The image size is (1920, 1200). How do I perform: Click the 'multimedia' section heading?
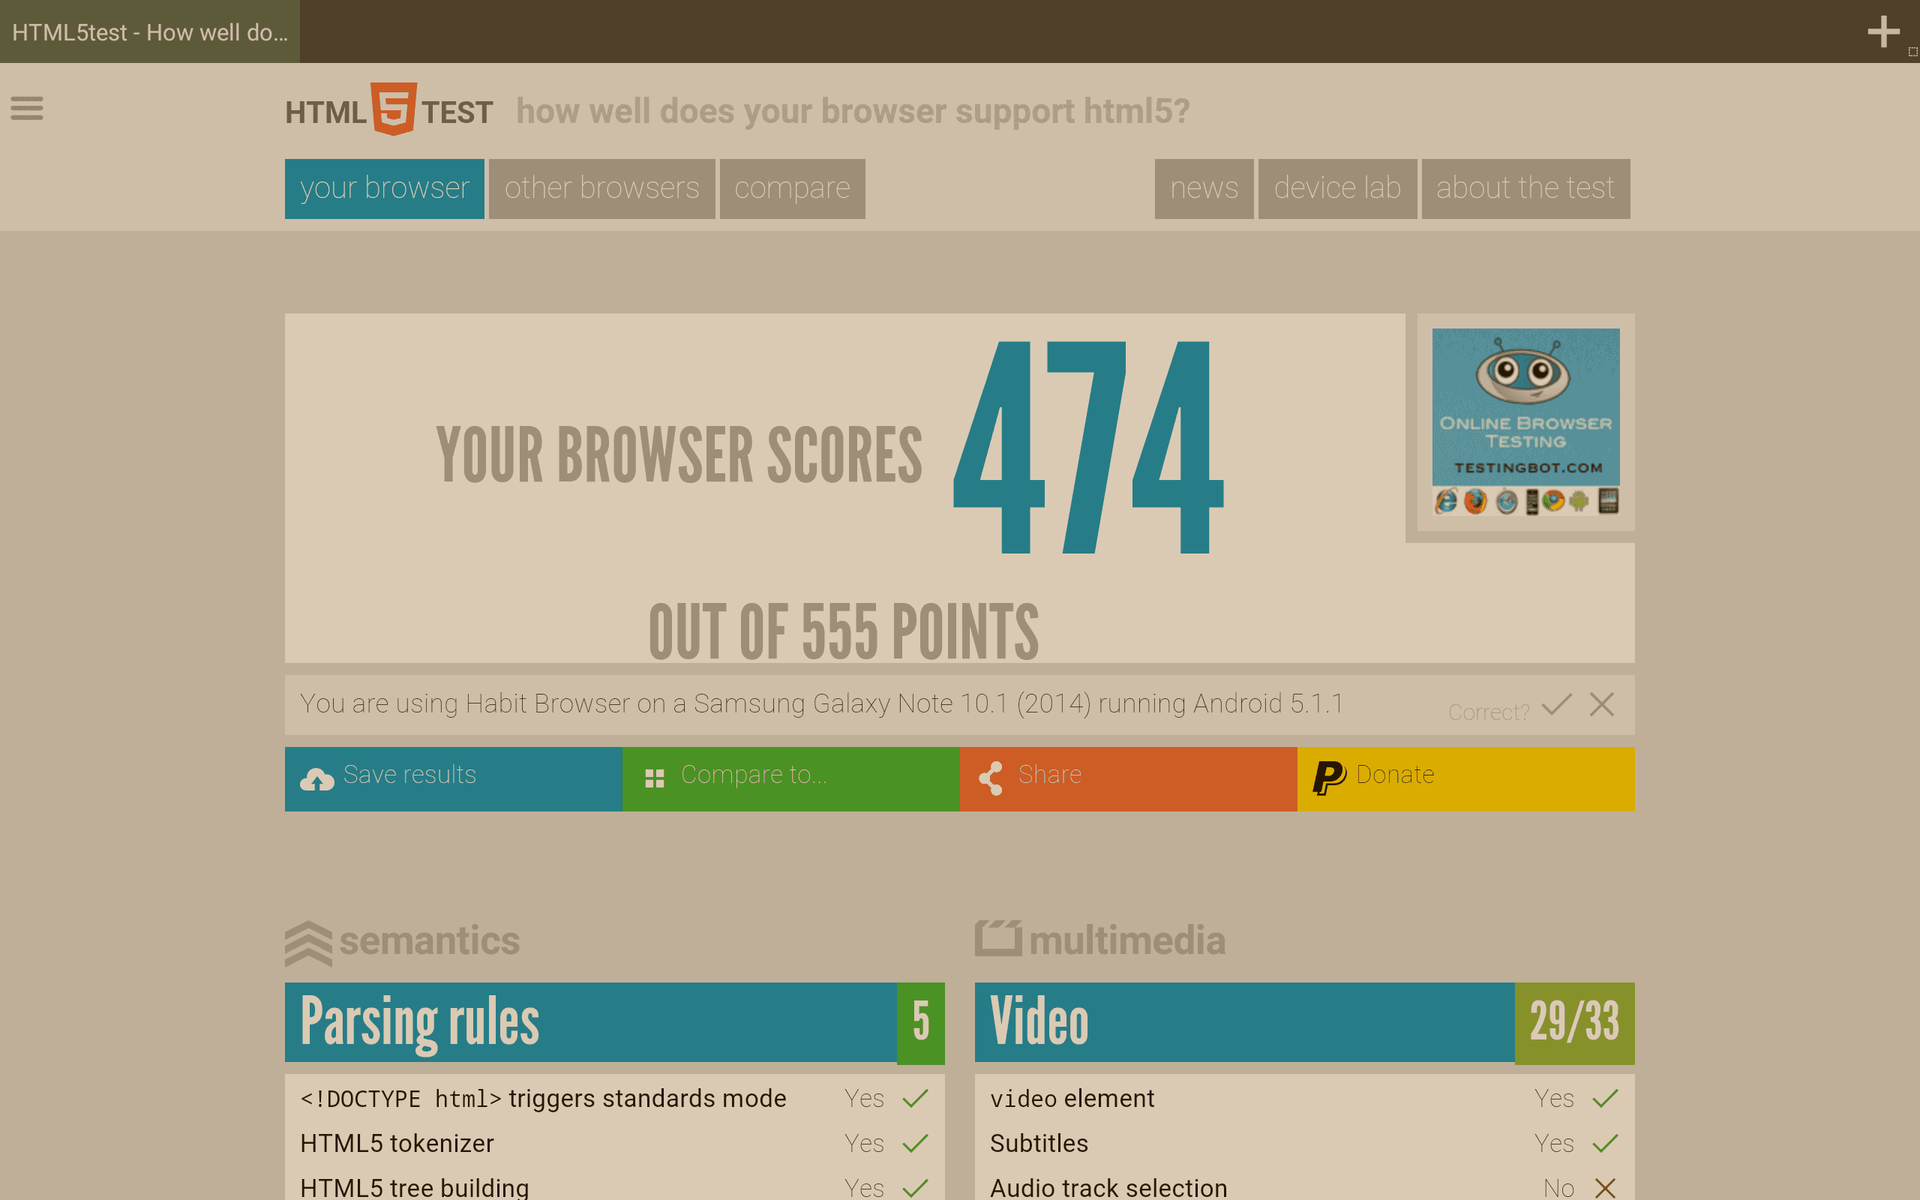[x=1127, y=941]
